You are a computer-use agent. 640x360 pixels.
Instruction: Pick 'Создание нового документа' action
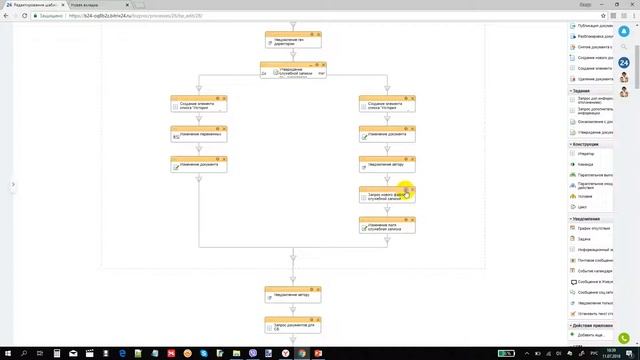(591, 58)
